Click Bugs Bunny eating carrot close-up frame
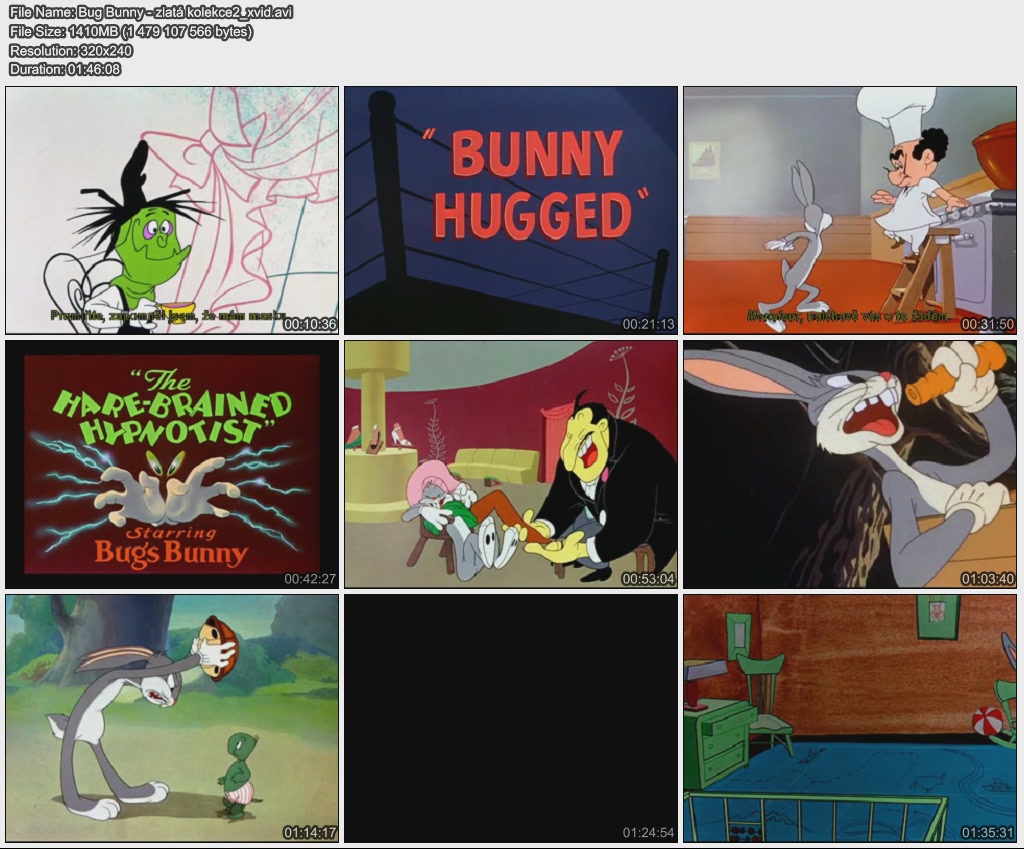1024x849 pixels. point(849,463)
